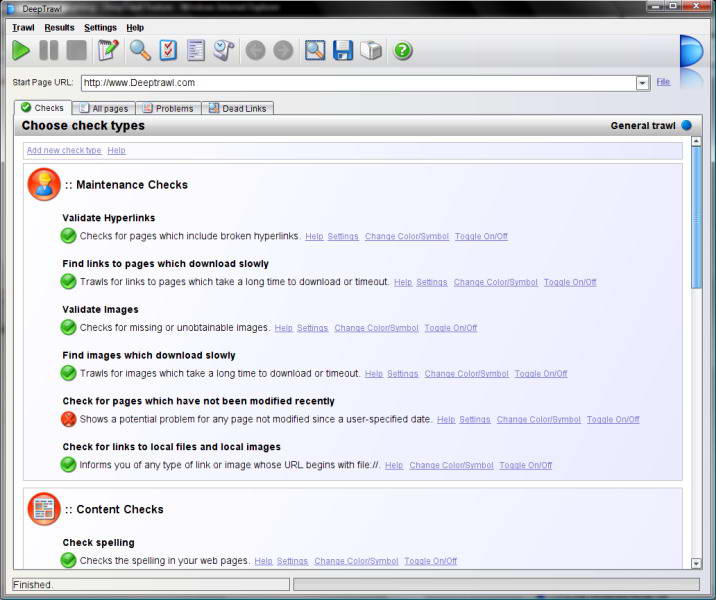Start the trawl with green play button

(x=21, y=50)
